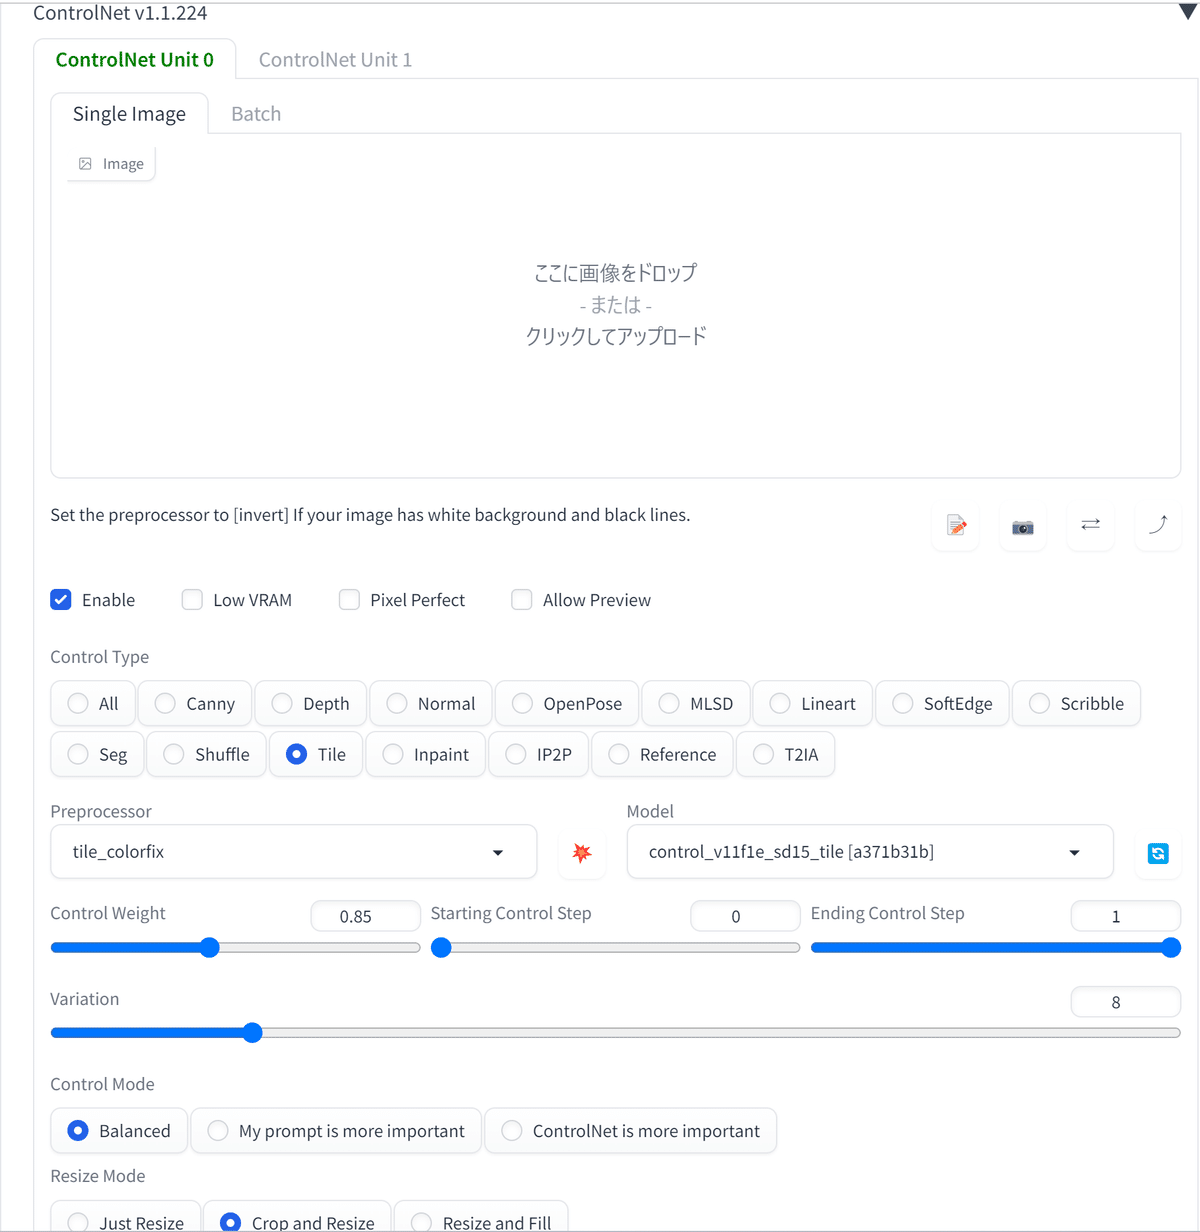
Task: Select the OpenPose control type
Action: click(567, 703)
